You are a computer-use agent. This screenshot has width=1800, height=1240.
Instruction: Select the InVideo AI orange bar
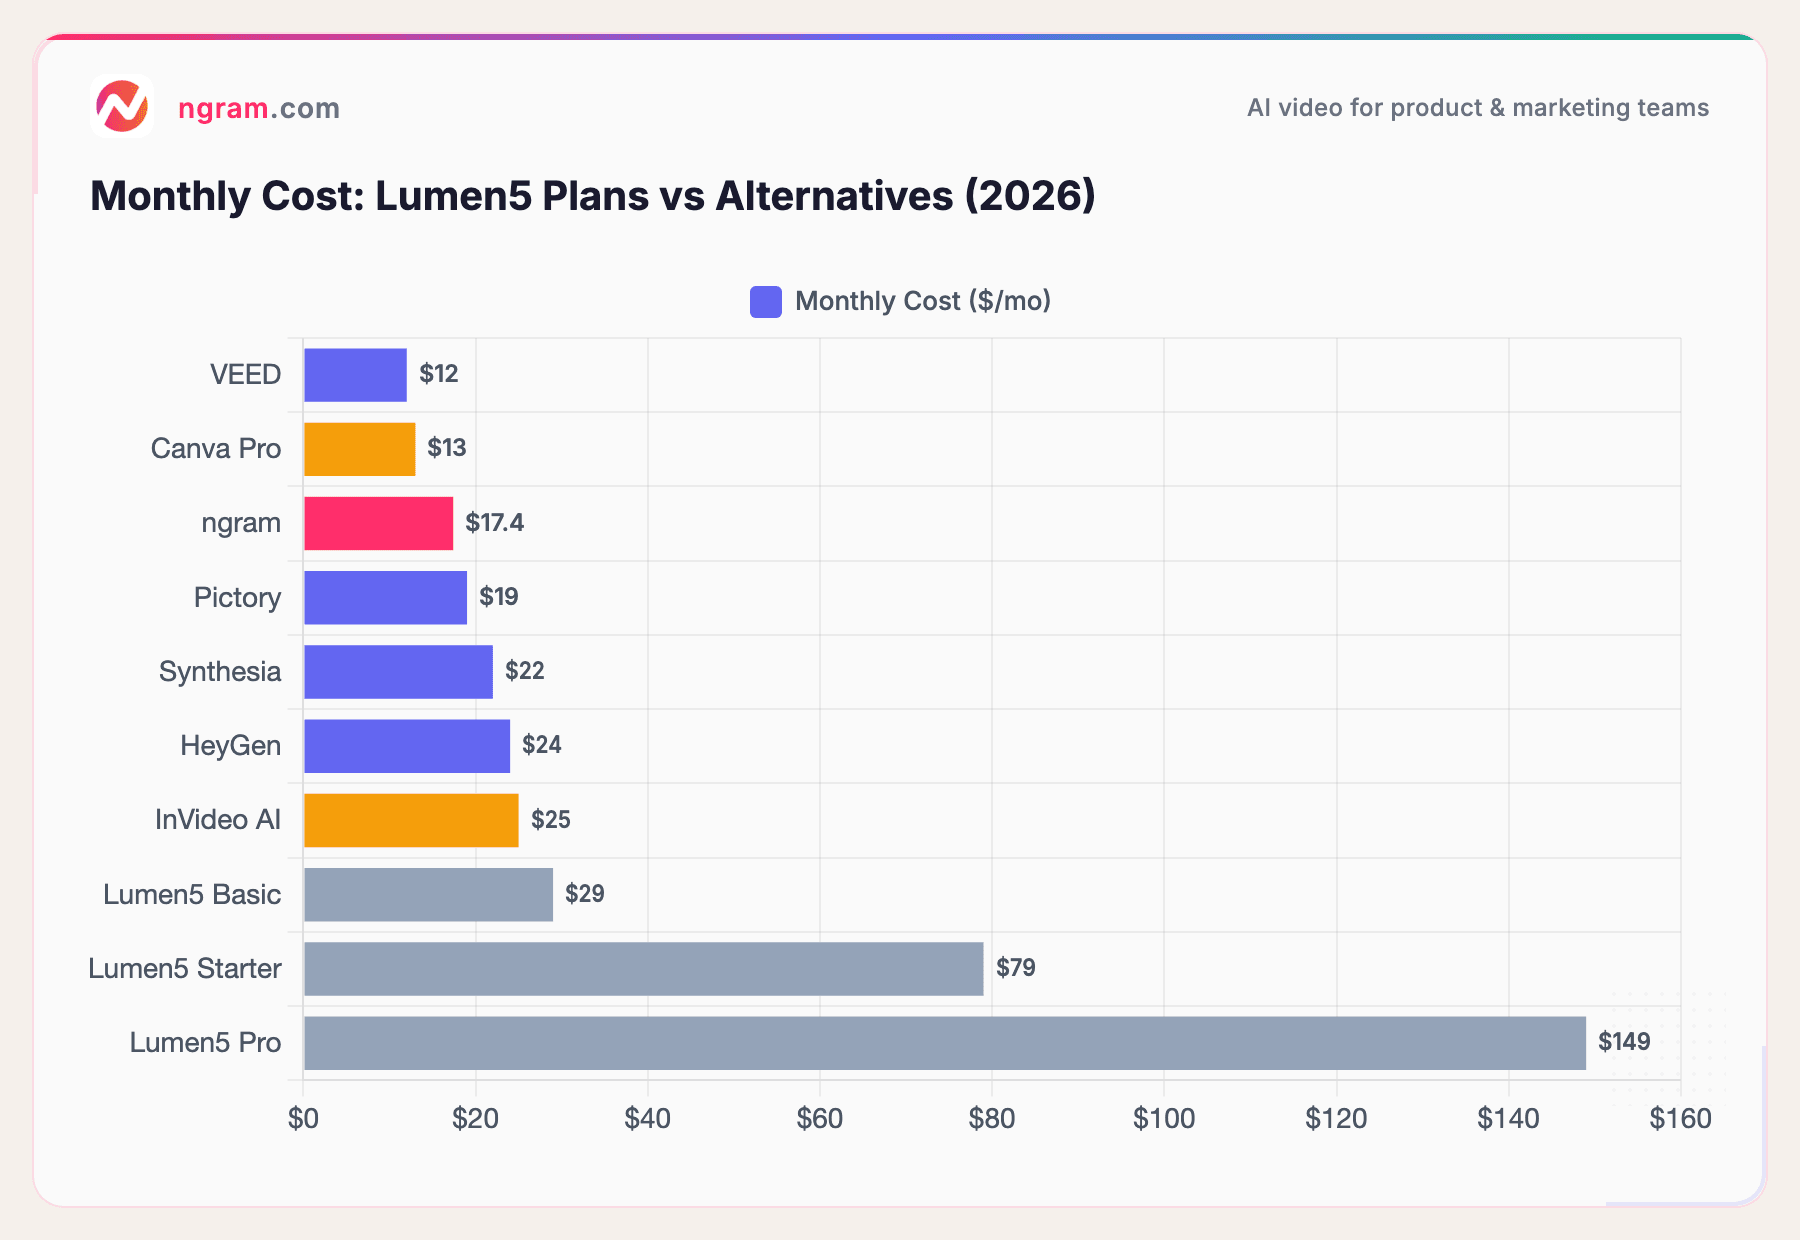[410, 820]
